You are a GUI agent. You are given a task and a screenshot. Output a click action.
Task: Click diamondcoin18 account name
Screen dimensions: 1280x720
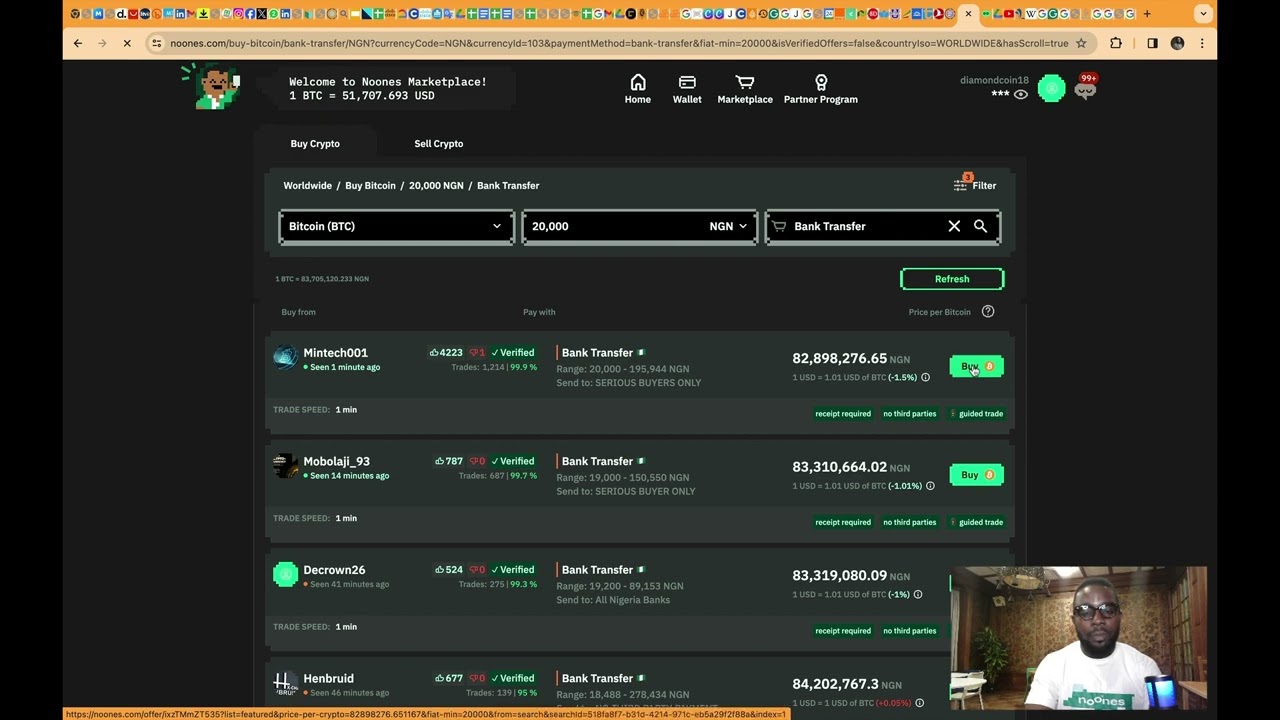(x=994, y=80)
